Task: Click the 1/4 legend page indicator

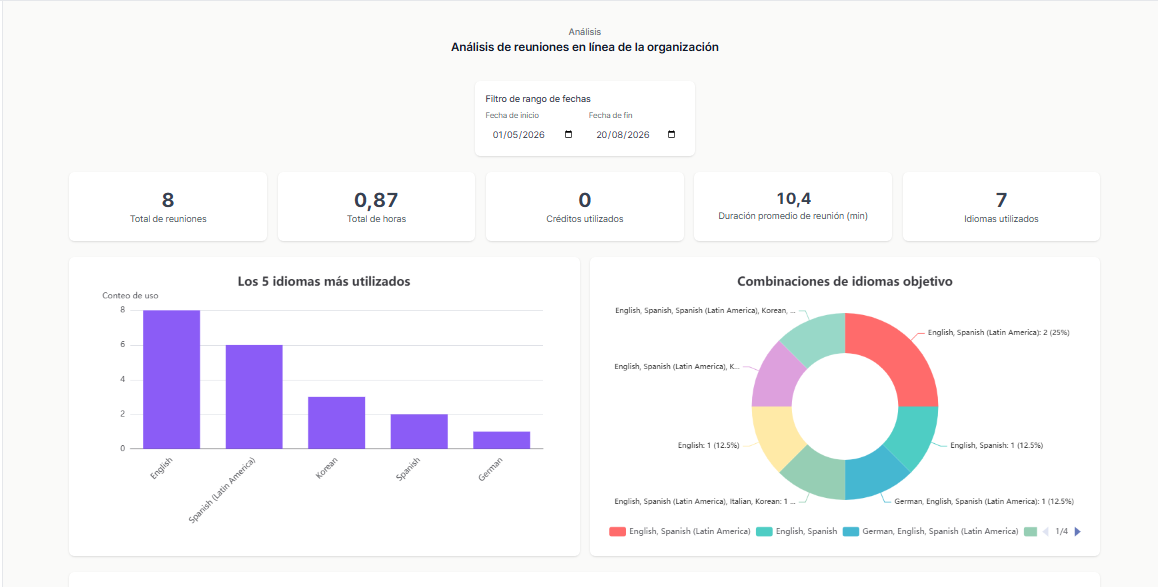Action: [x=1061, y=531]
